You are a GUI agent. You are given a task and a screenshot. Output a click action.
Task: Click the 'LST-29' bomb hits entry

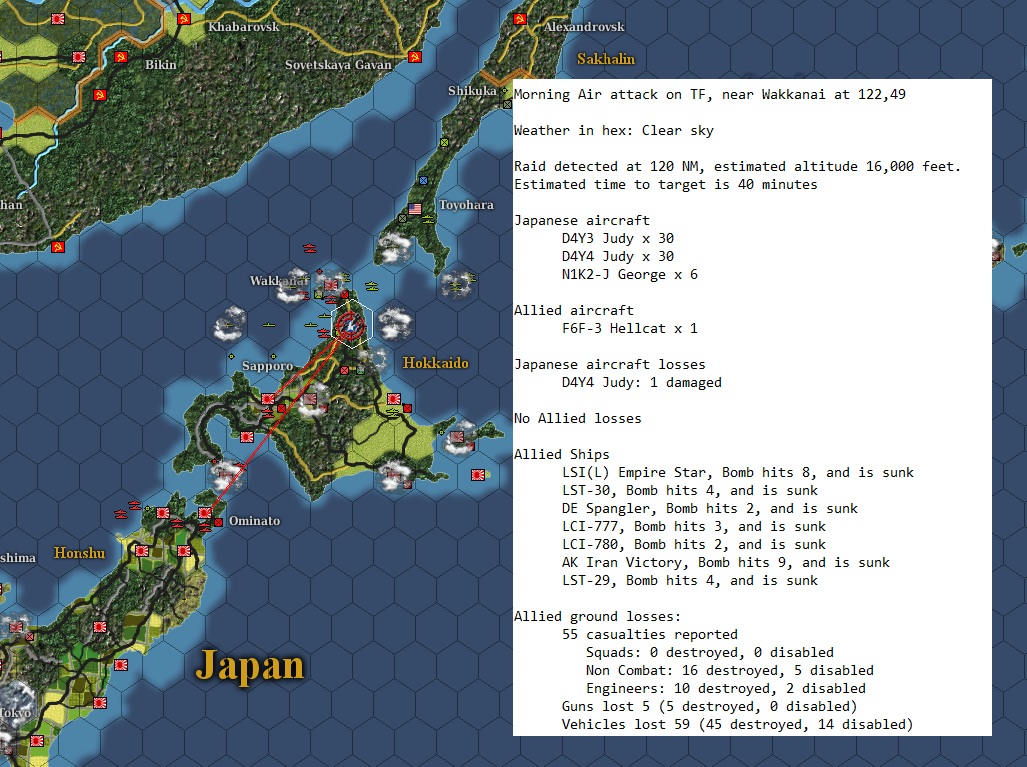(690, 580)
